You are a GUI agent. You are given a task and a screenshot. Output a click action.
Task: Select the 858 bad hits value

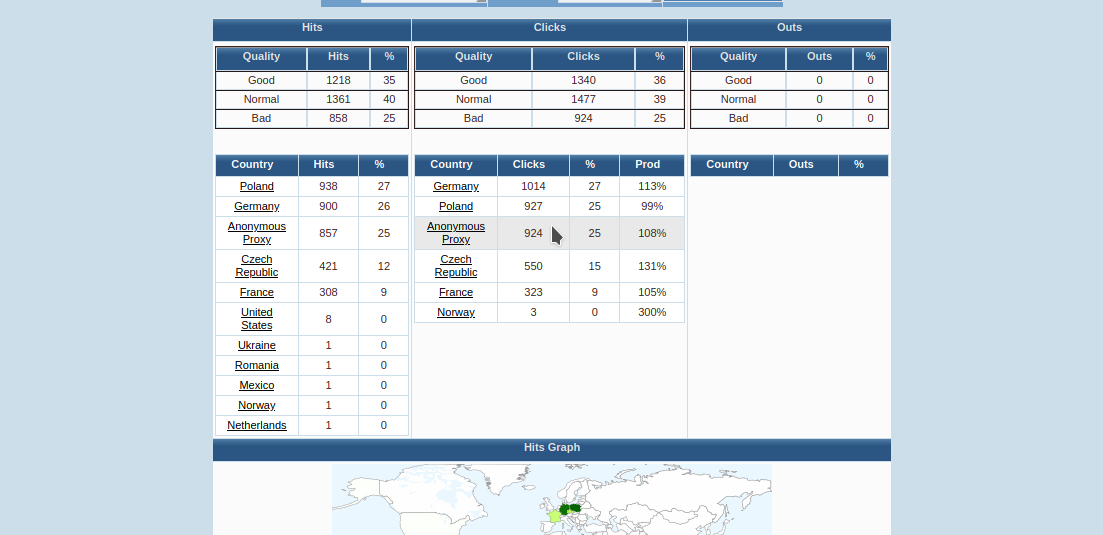click(338, 118)
